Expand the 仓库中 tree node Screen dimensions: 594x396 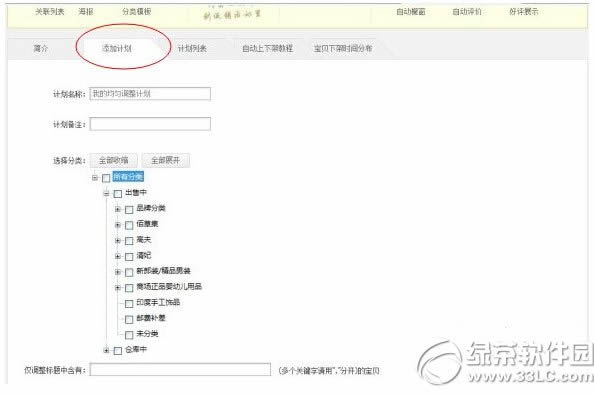point(106,350)
